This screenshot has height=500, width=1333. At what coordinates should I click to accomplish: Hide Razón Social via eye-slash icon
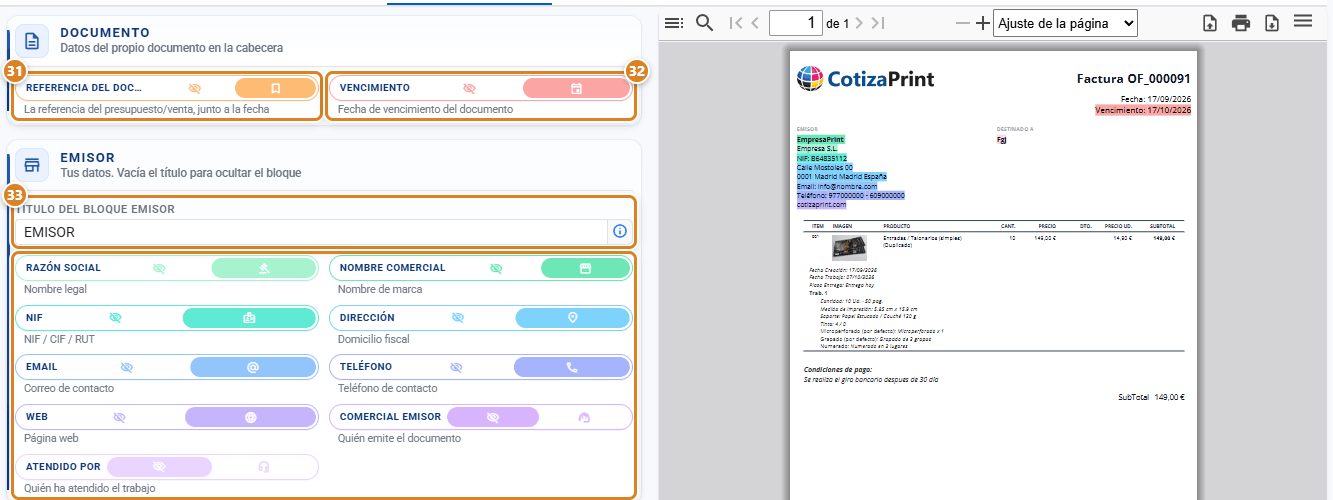point(159,268)
